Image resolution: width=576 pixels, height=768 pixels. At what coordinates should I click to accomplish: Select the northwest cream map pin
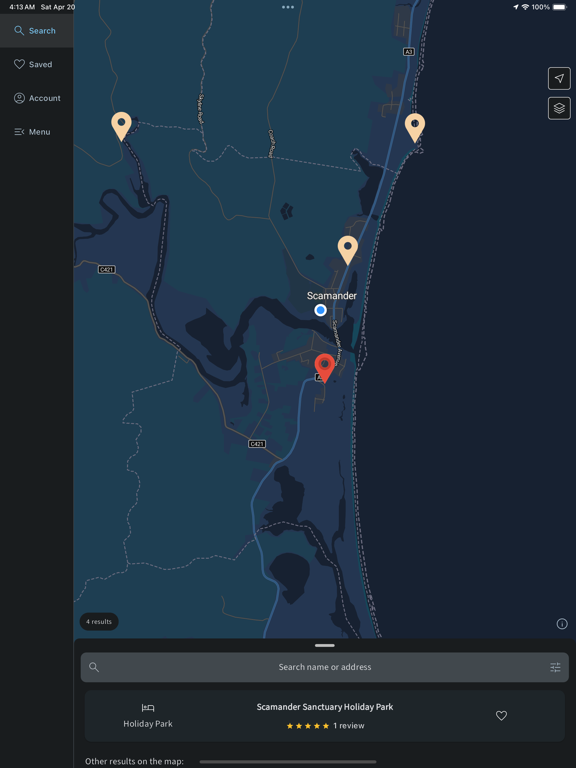[121, 125]
